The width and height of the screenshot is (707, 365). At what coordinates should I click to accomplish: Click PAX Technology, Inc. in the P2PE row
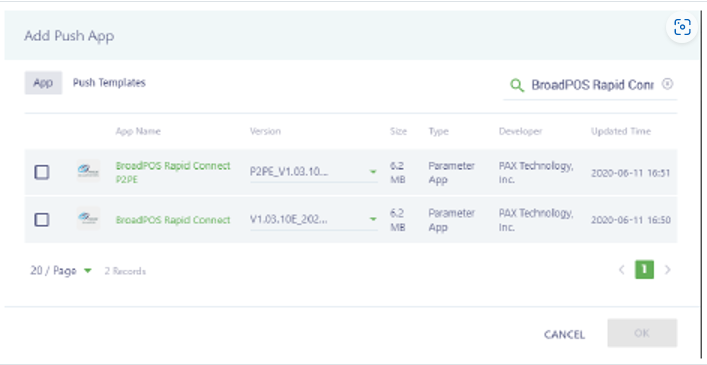click(x=536, y=173)
